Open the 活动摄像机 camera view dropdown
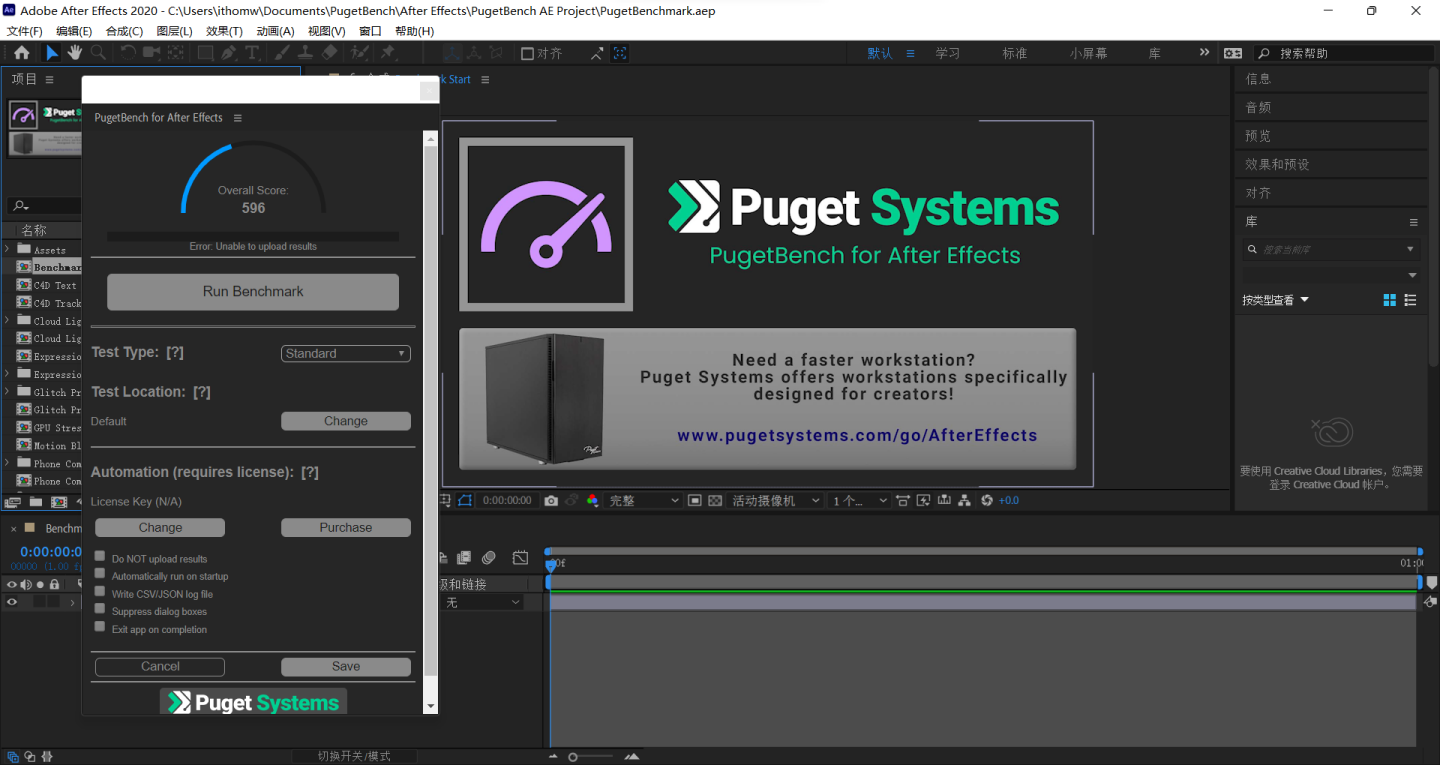 coord(775,500)
